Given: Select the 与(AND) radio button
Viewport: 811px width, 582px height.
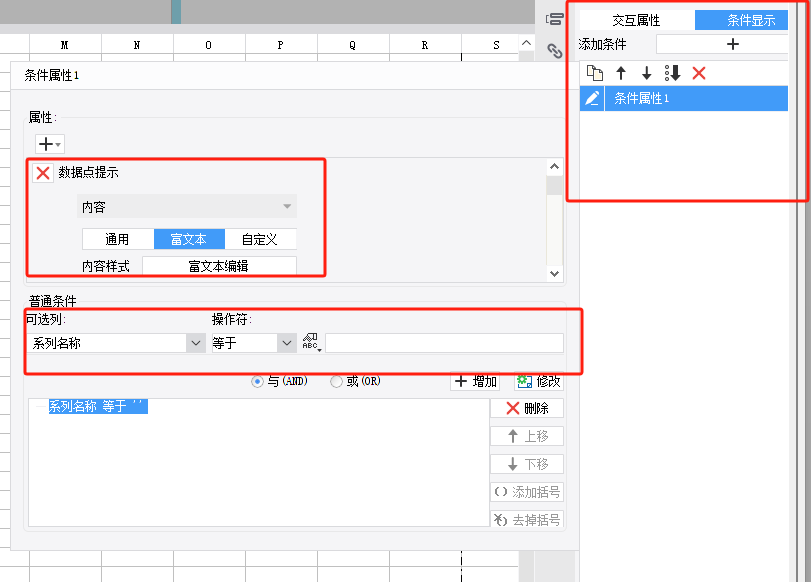Looking at the screenshot, I should pos(257,382).
